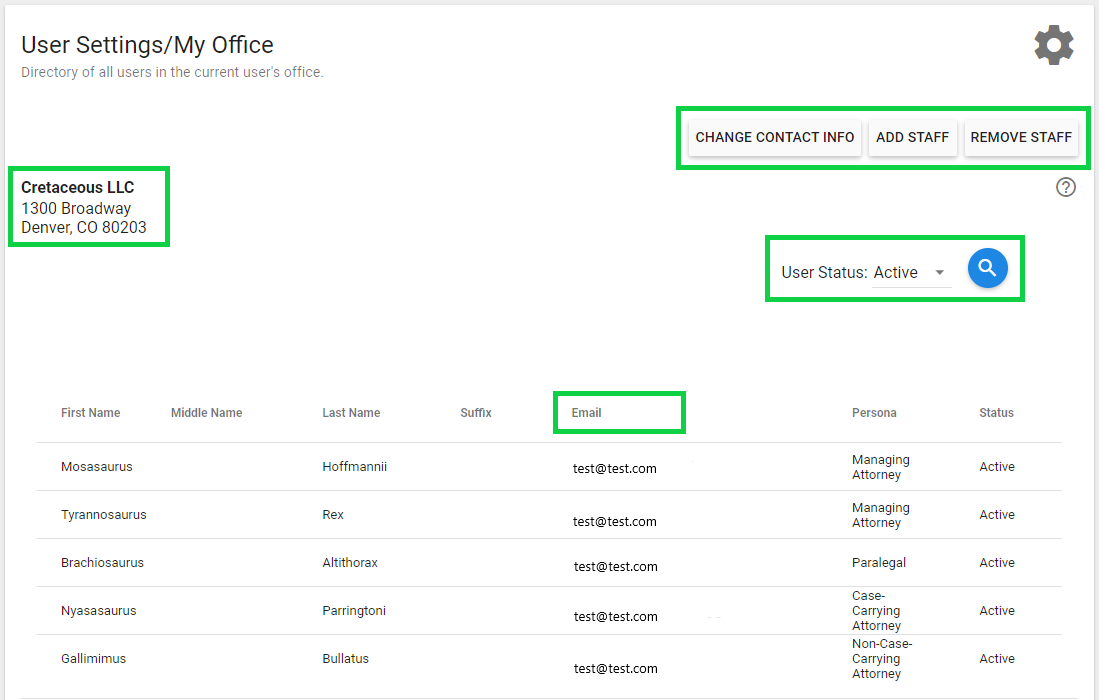Click Active status in the Nyasasaurus row
This screenshot has width=1099, height=700.
coord(997,610)
